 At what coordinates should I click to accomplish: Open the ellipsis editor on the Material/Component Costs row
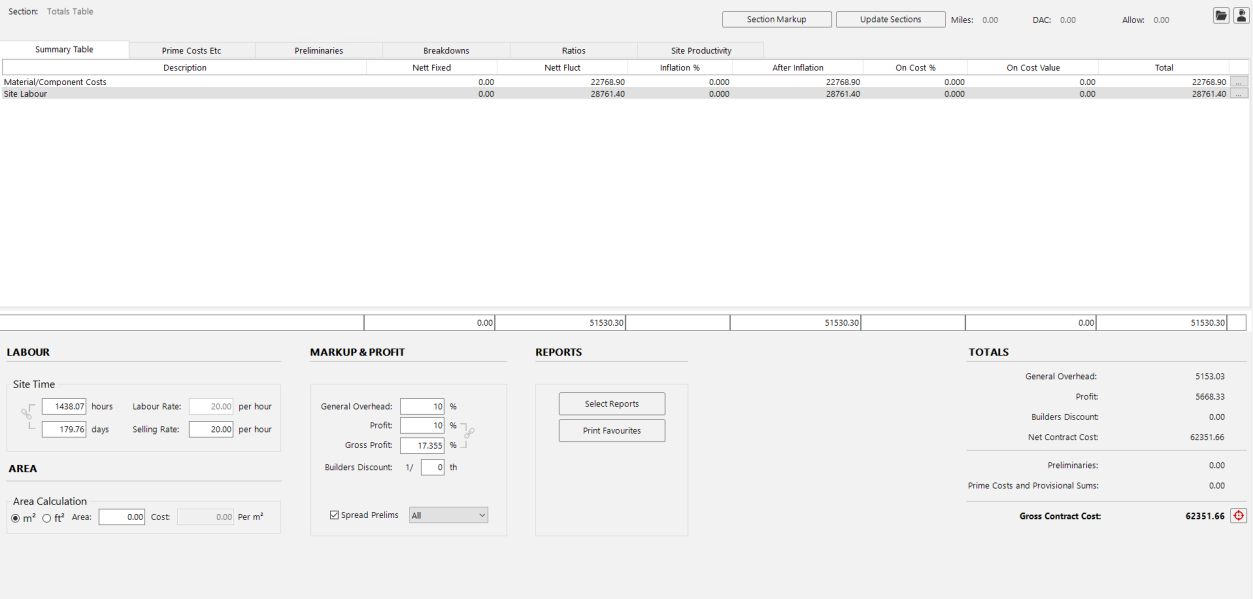pyautogui.click(x=1239, y=82)
